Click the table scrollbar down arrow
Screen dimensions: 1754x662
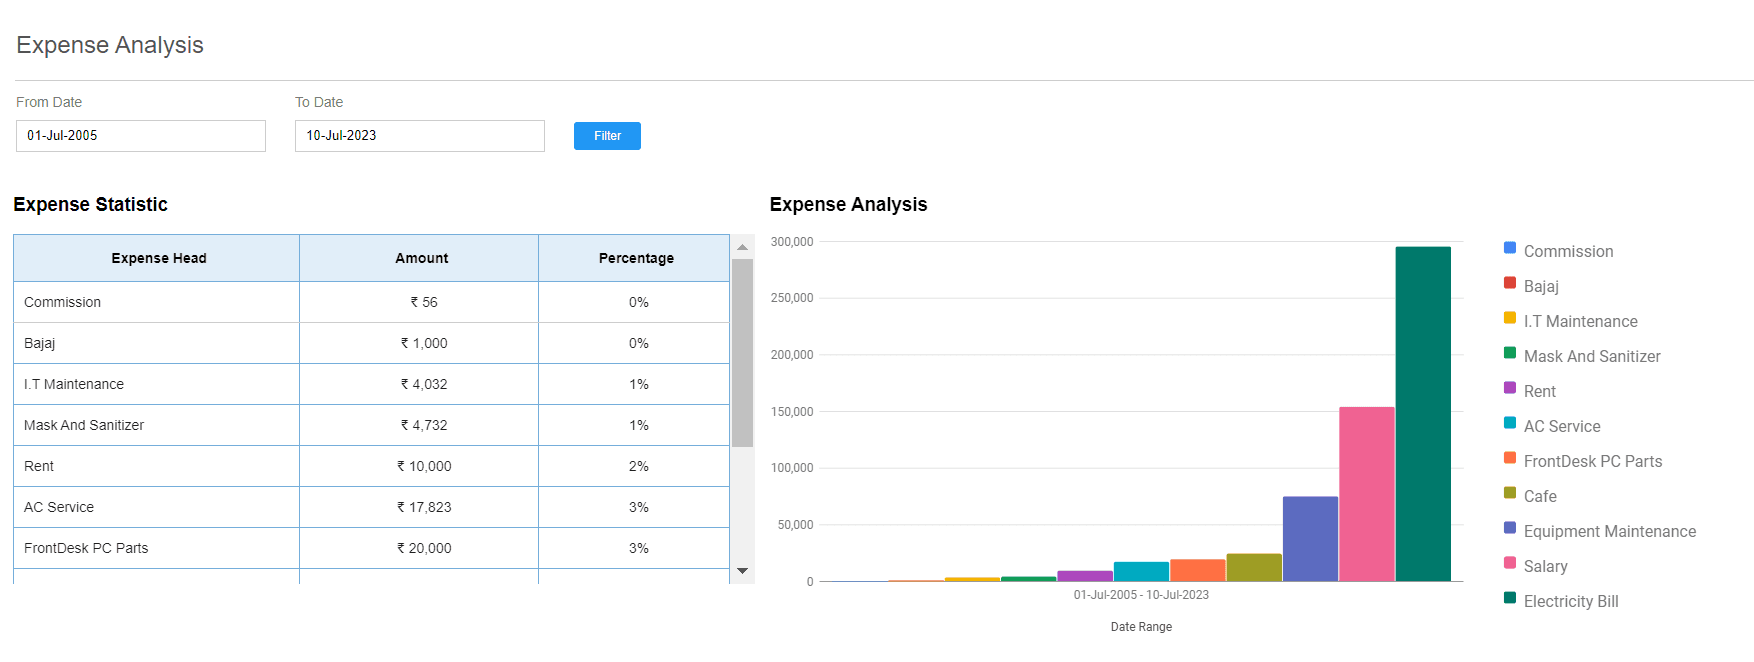pyautogui.click(x=742, y=571)
